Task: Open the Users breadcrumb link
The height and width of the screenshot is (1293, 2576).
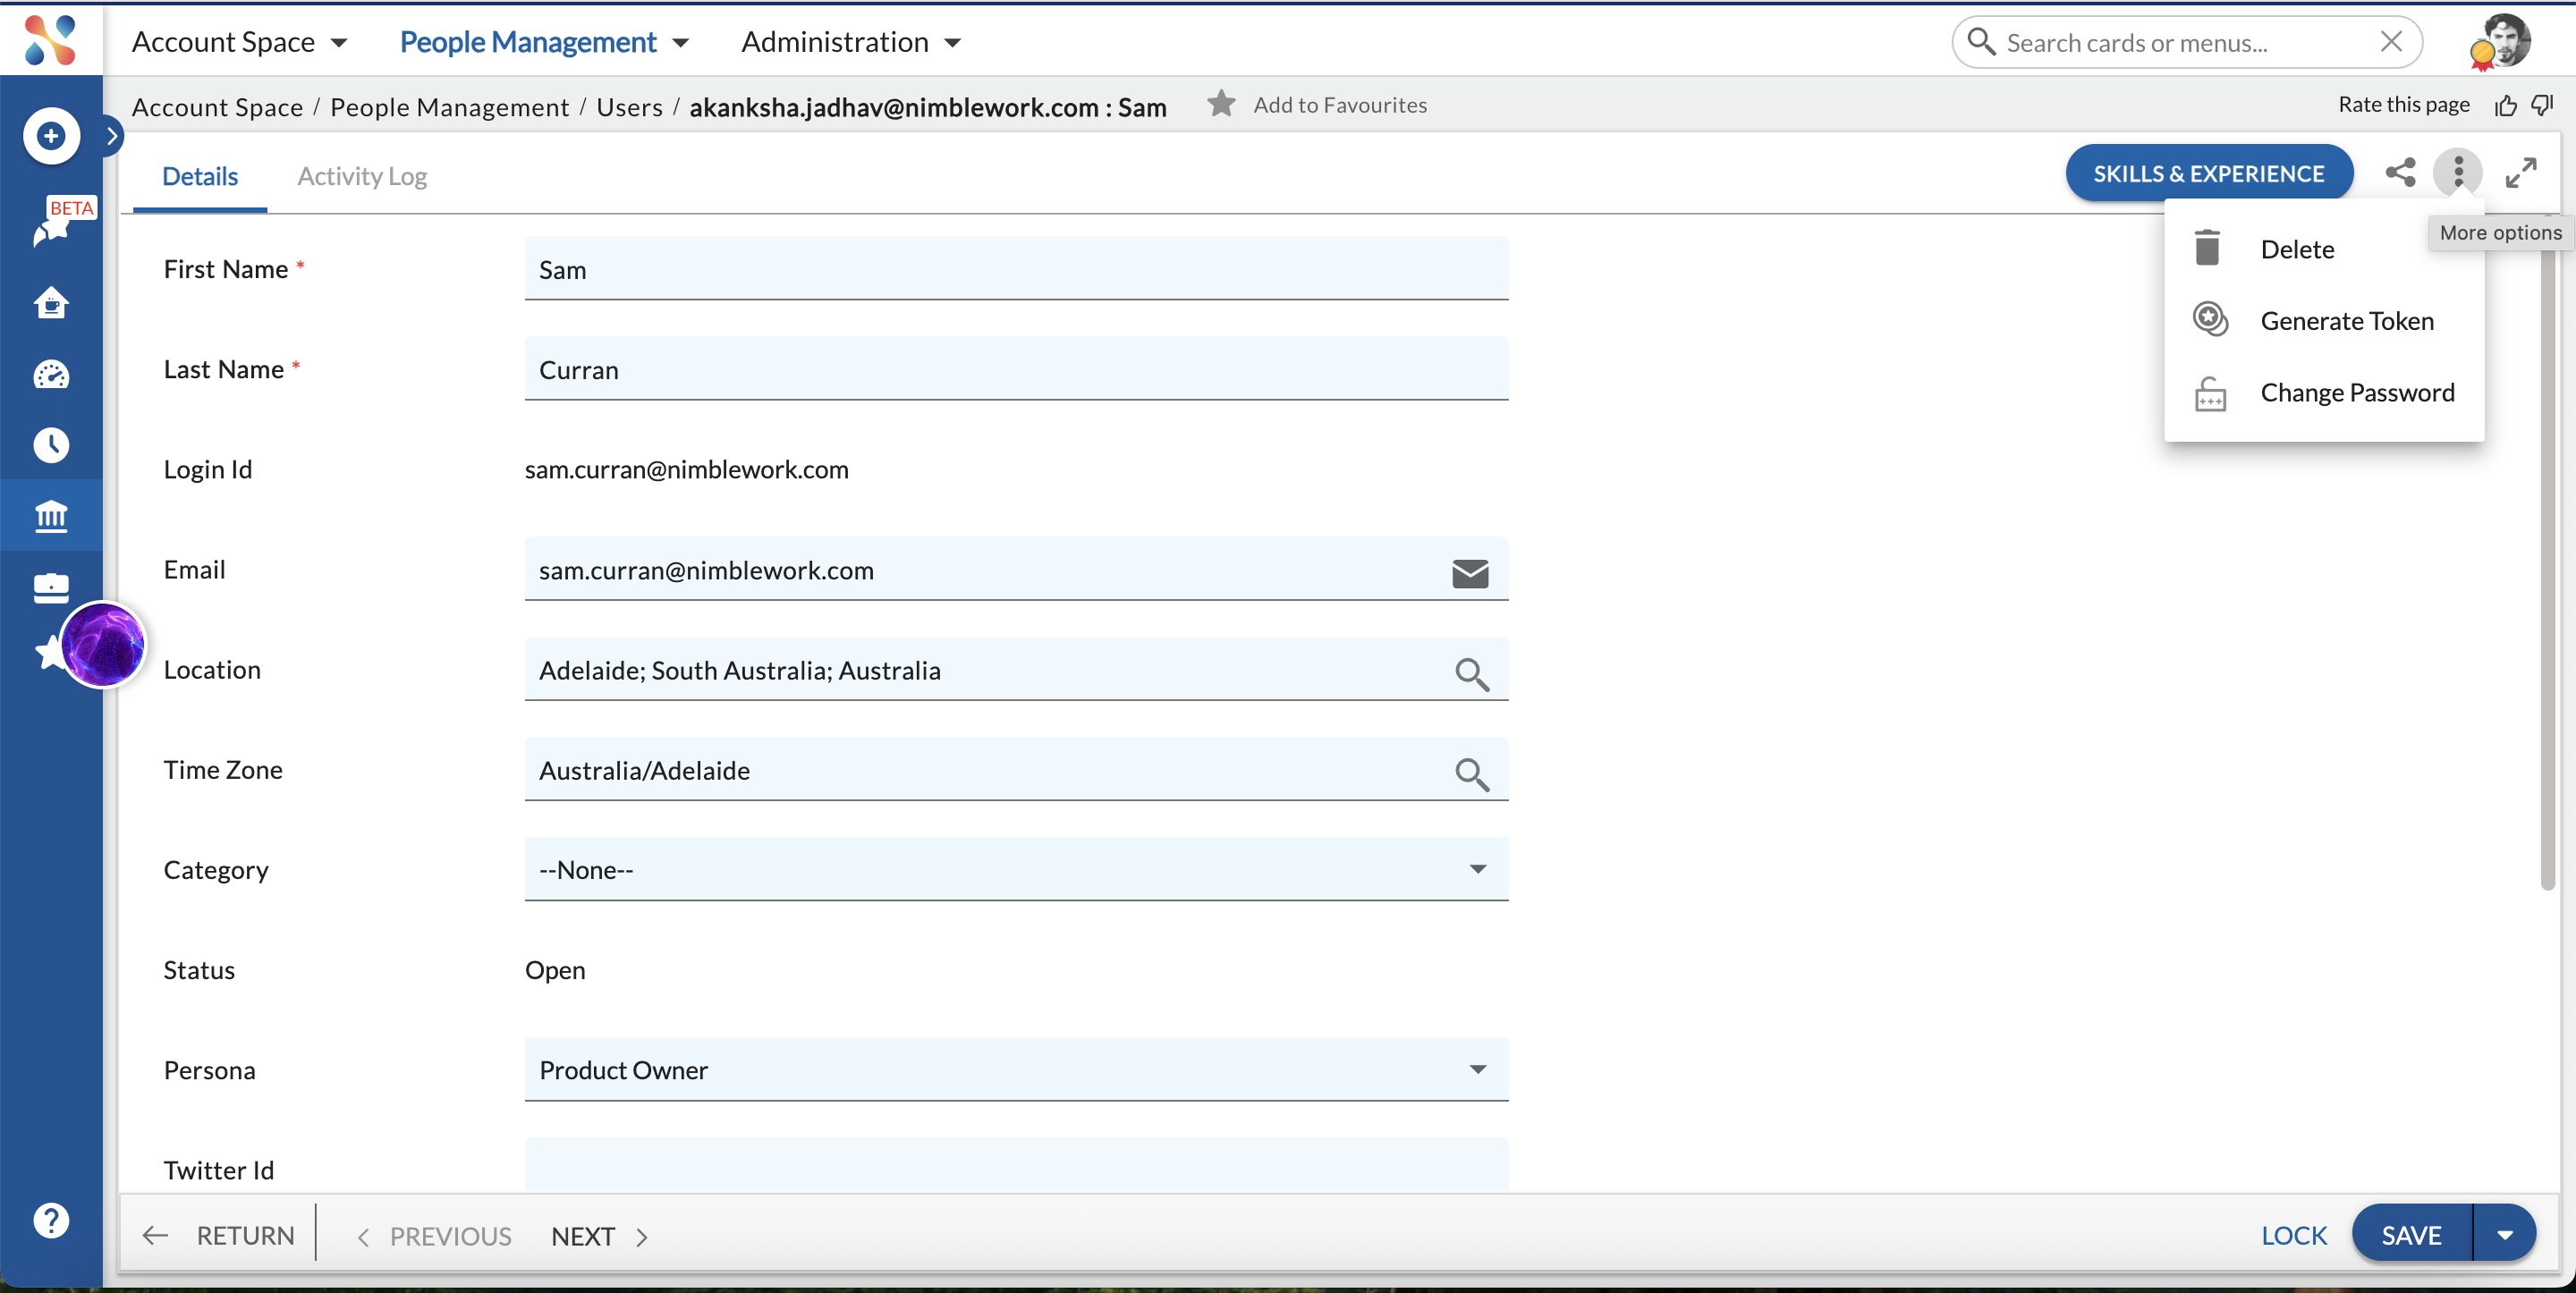Action: tap(629, 107)
